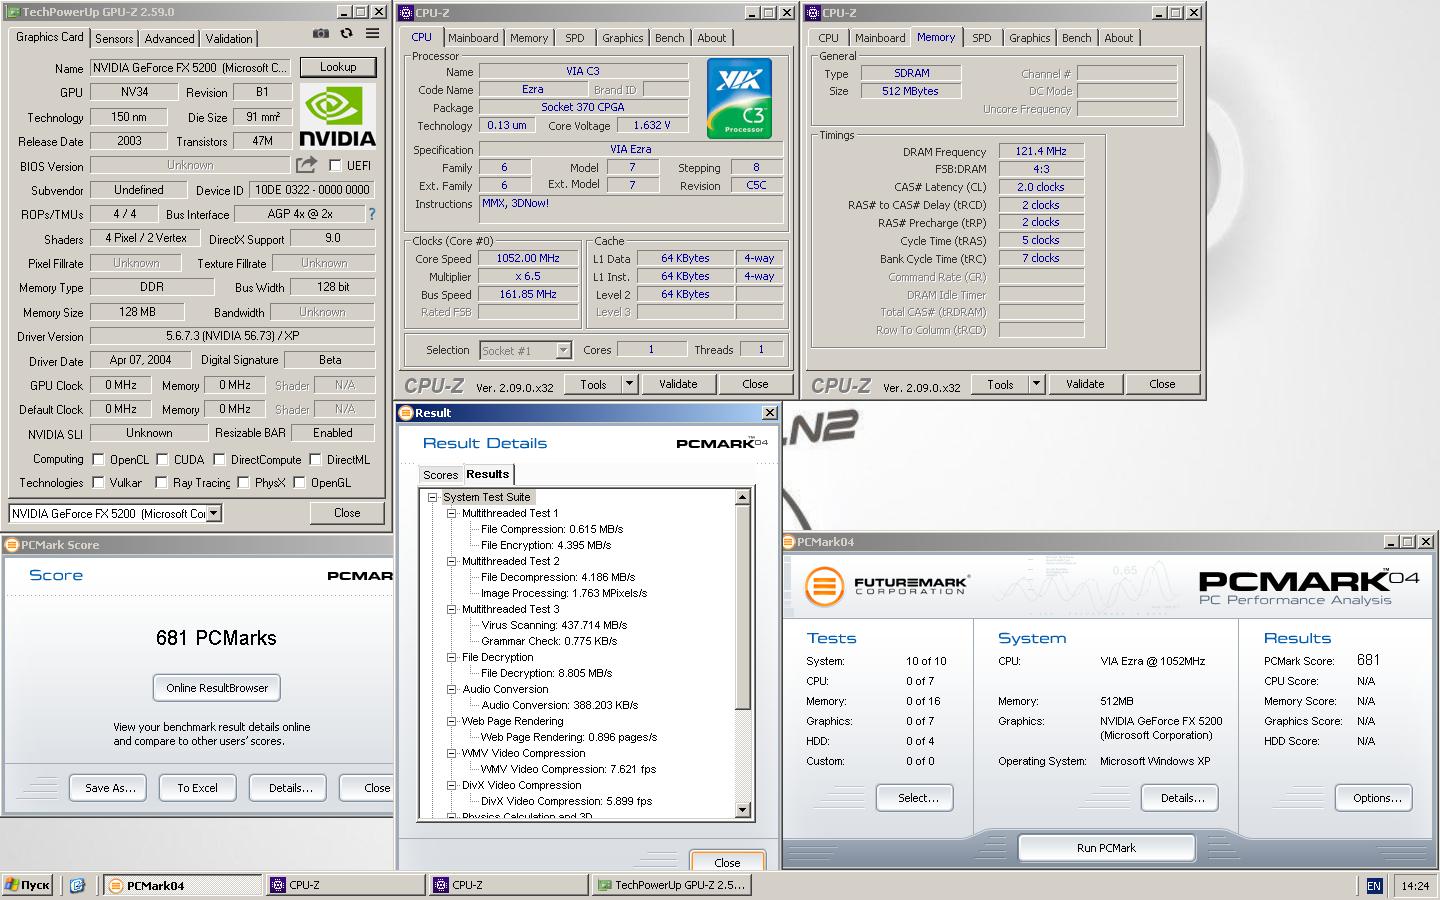Switch to the Sensors tab in GPU-Z
This screenshot has width=1440, height=900.
point(114,39)
